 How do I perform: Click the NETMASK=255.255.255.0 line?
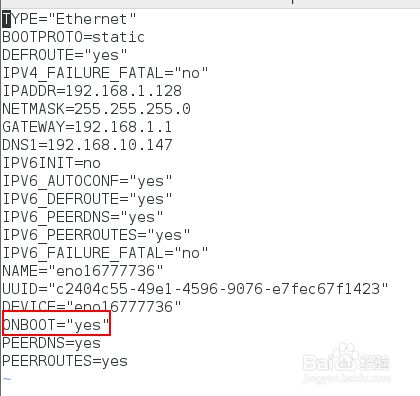[96, 109]
